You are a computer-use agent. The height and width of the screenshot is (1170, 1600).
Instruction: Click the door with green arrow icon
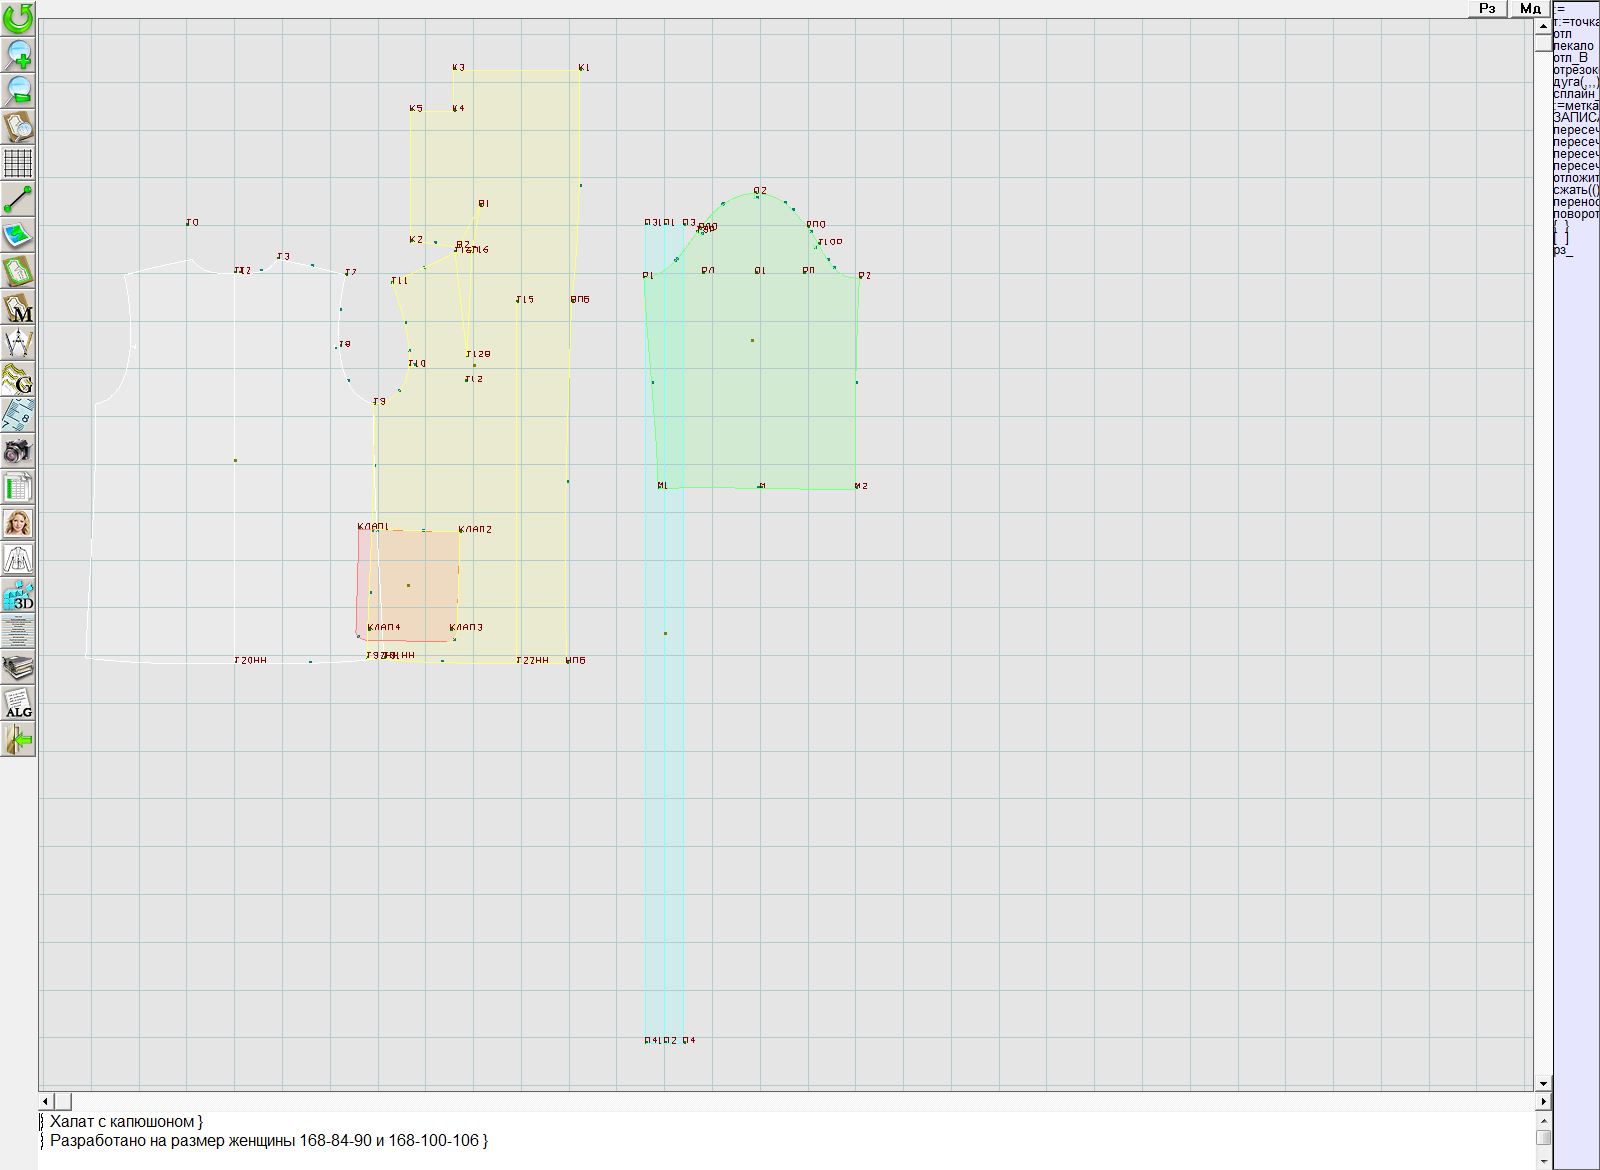coord(18,739)
